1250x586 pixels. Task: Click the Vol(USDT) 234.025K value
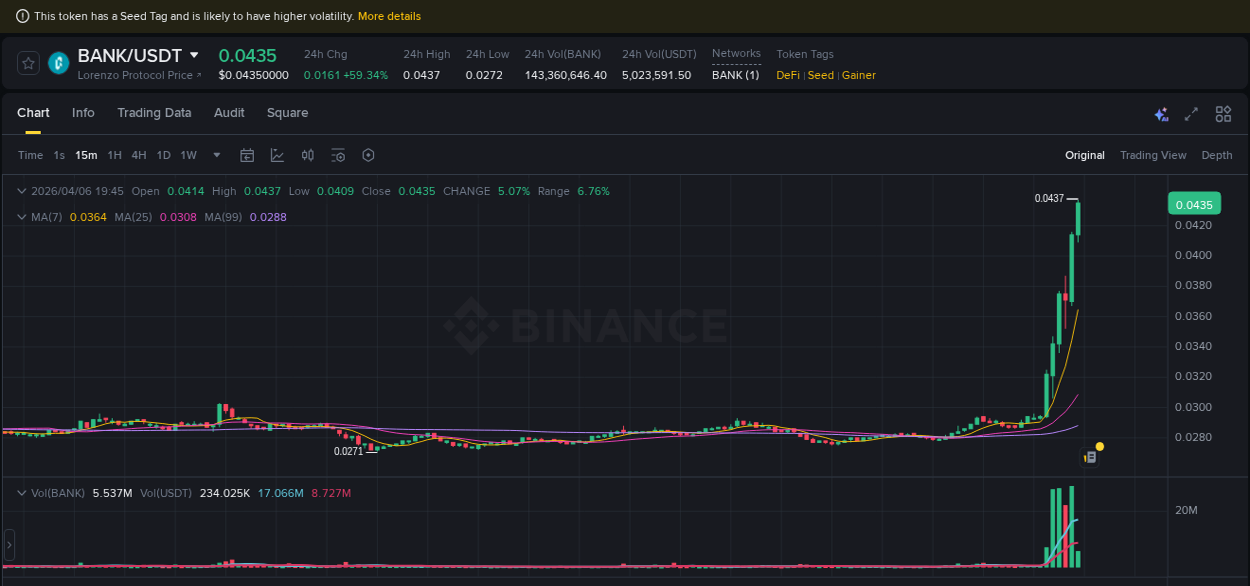point(225,493)
